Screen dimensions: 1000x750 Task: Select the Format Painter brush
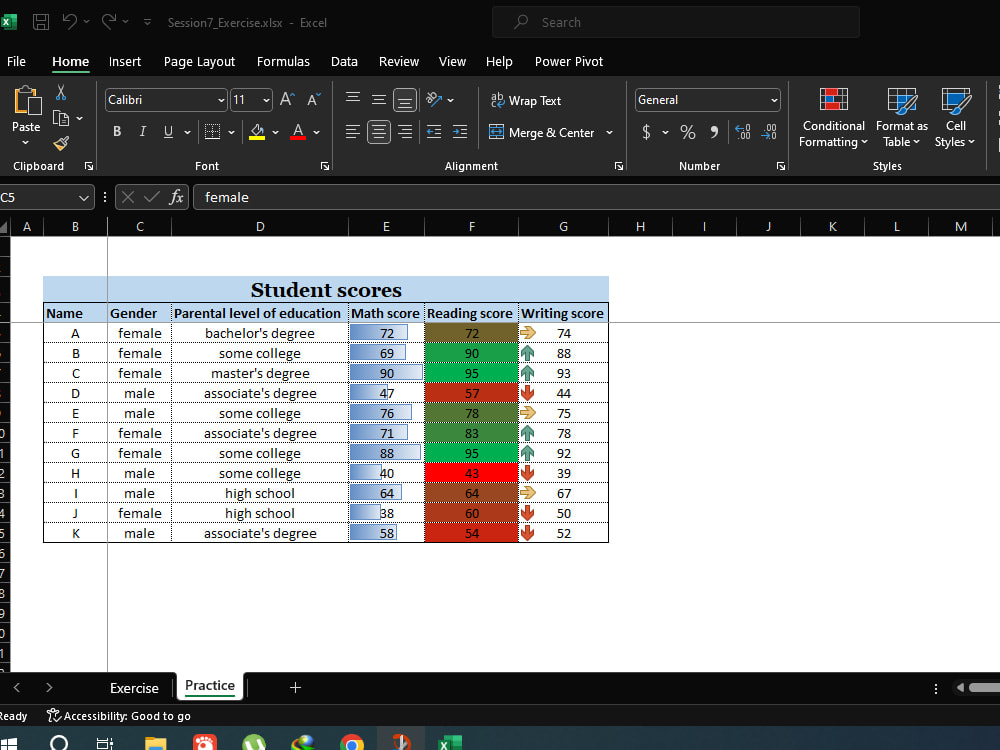61,143
